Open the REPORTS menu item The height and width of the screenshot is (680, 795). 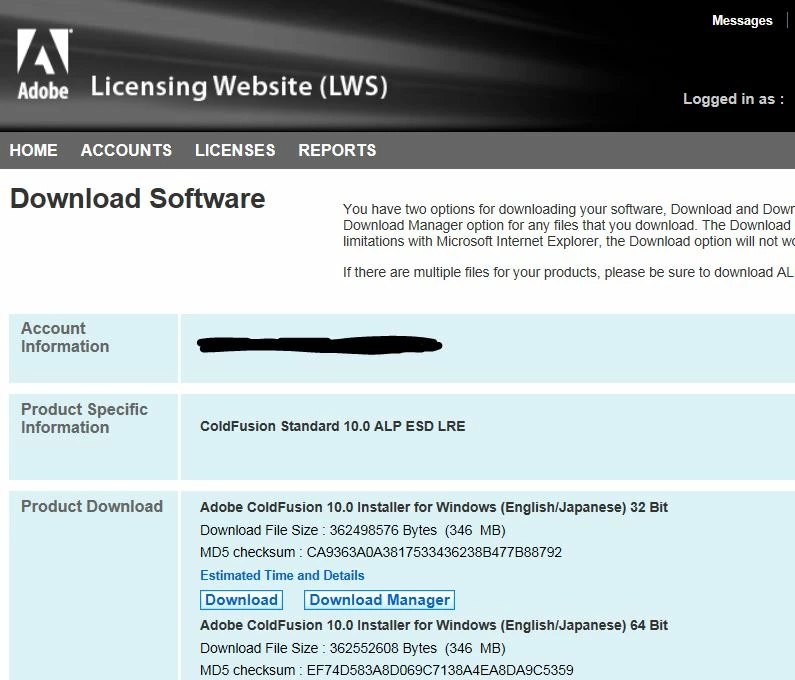coord(337,150)
